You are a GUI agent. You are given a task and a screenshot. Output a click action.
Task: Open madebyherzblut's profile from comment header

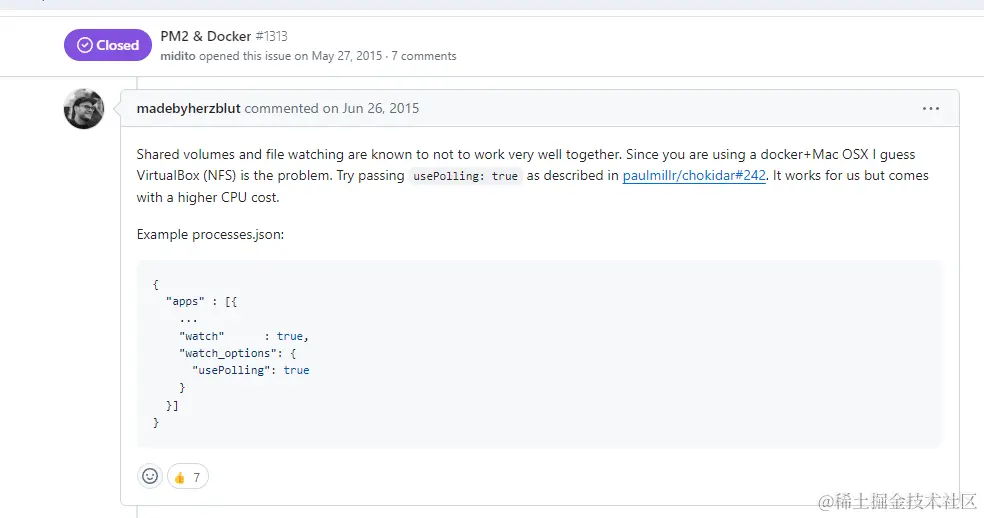point(188,108)
